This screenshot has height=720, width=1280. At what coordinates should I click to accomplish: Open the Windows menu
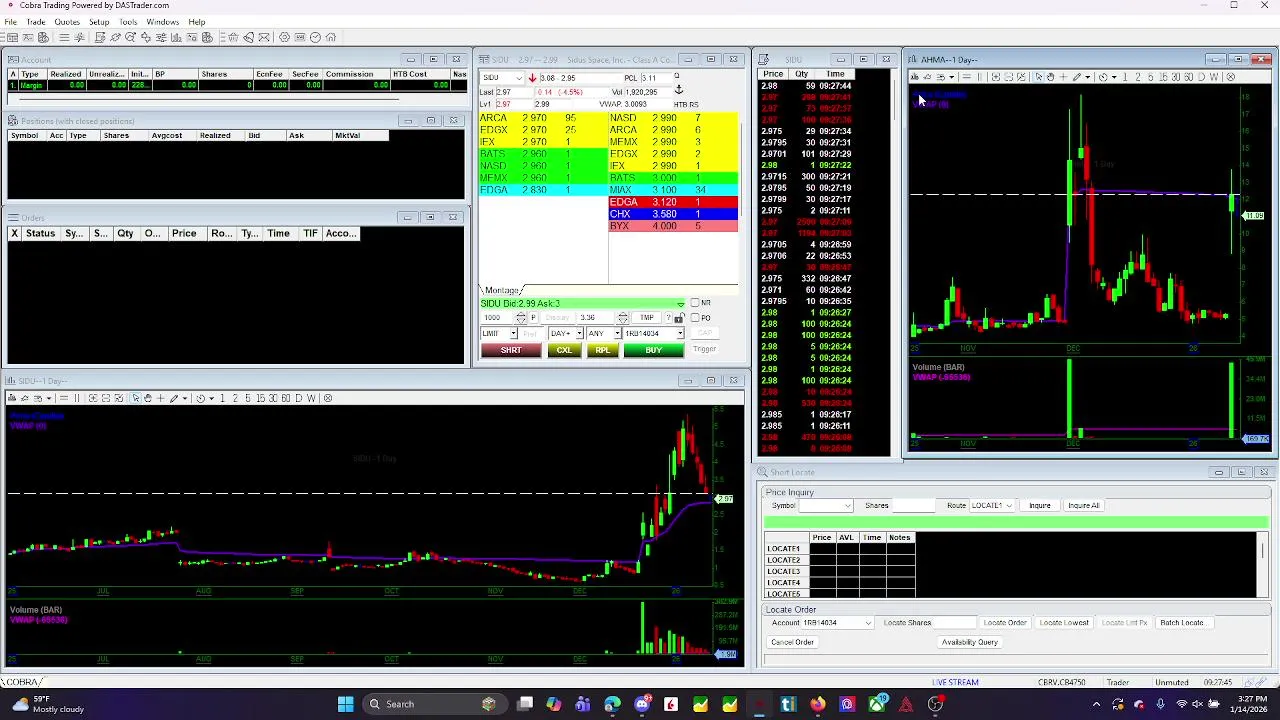162,22
